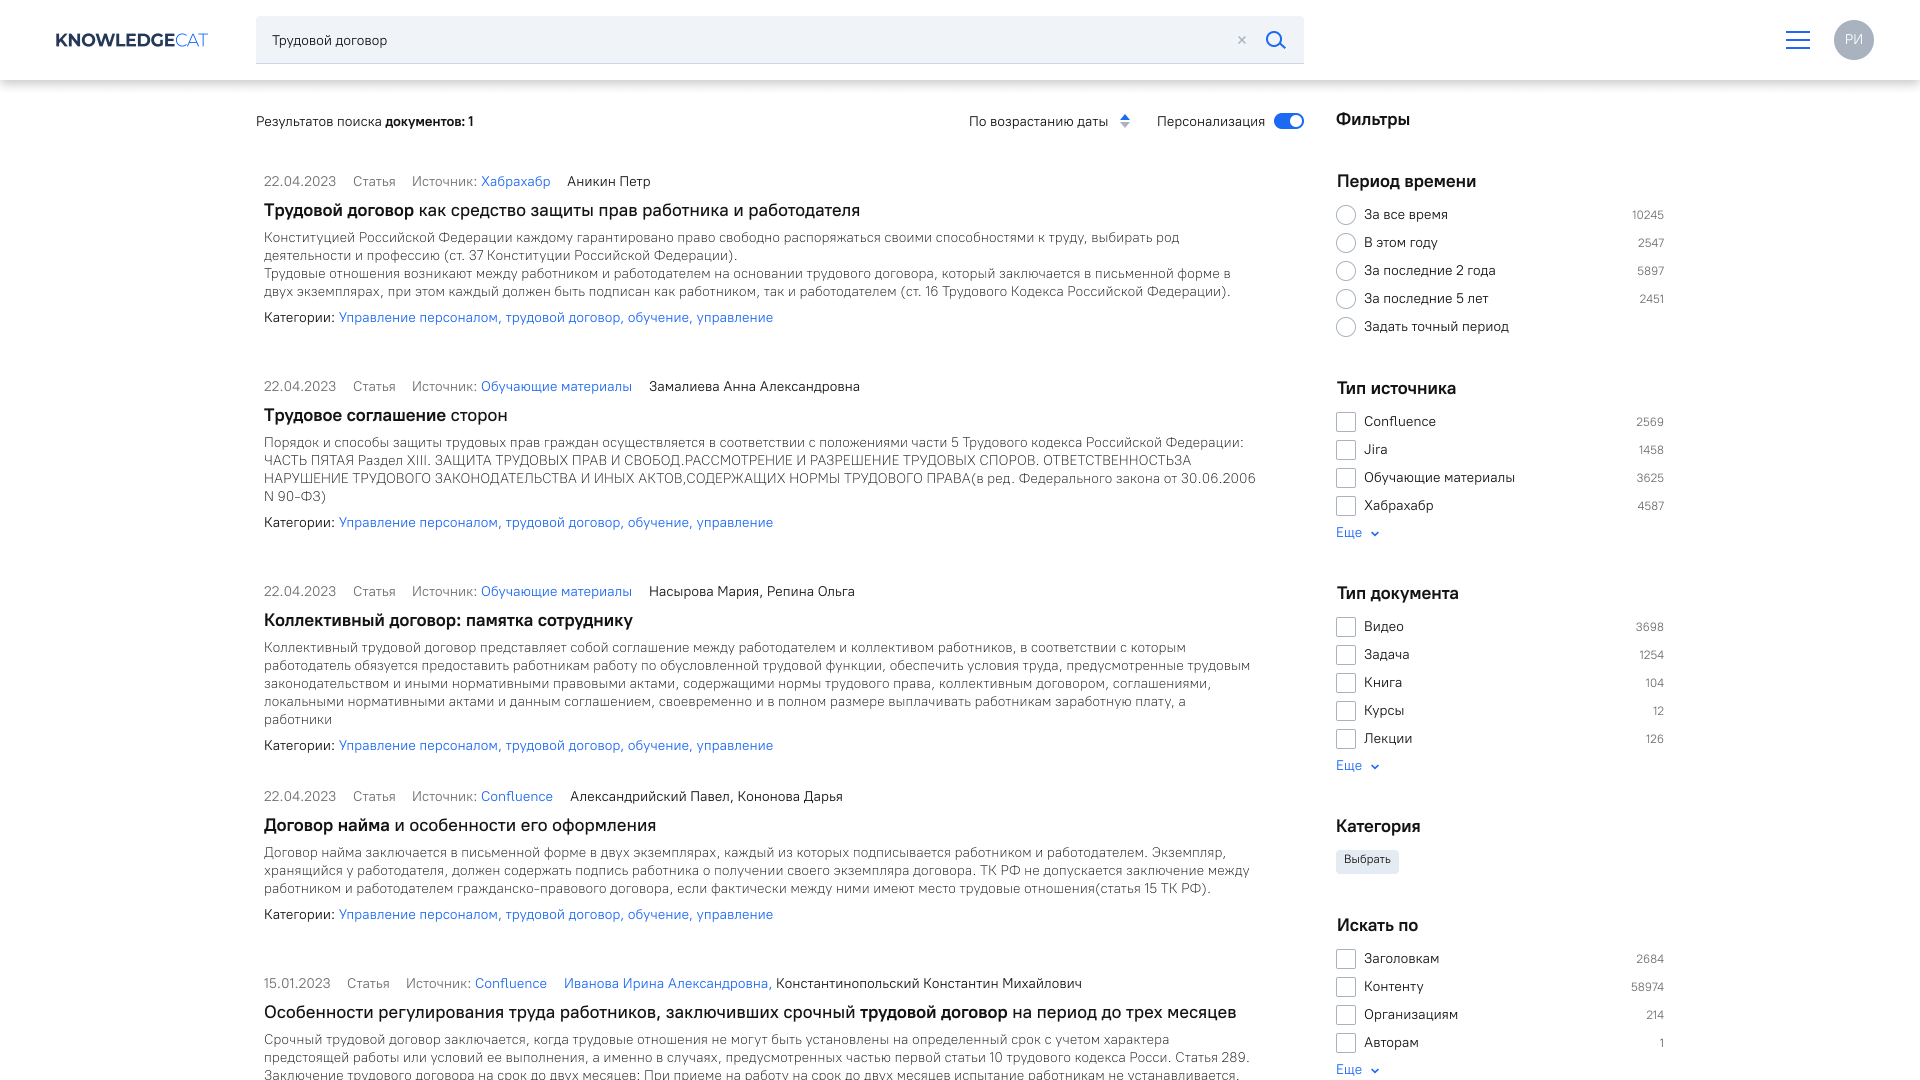Open Confluence source link by Александрийский

tap(516, 797)
